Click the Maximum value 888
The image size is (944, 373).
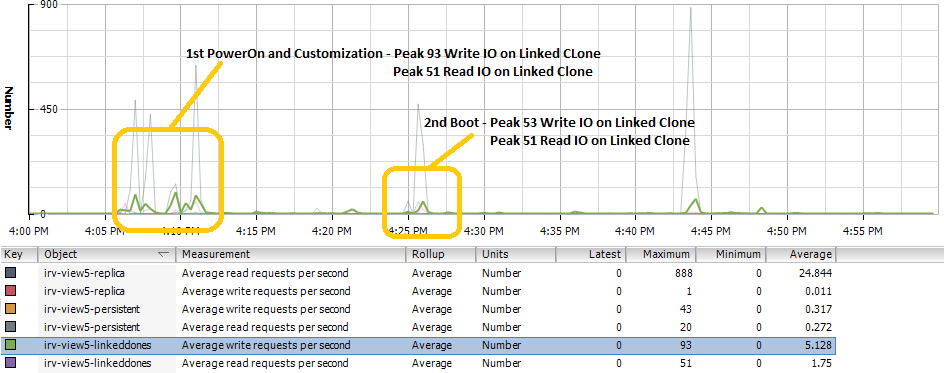[x=683, y=273]
